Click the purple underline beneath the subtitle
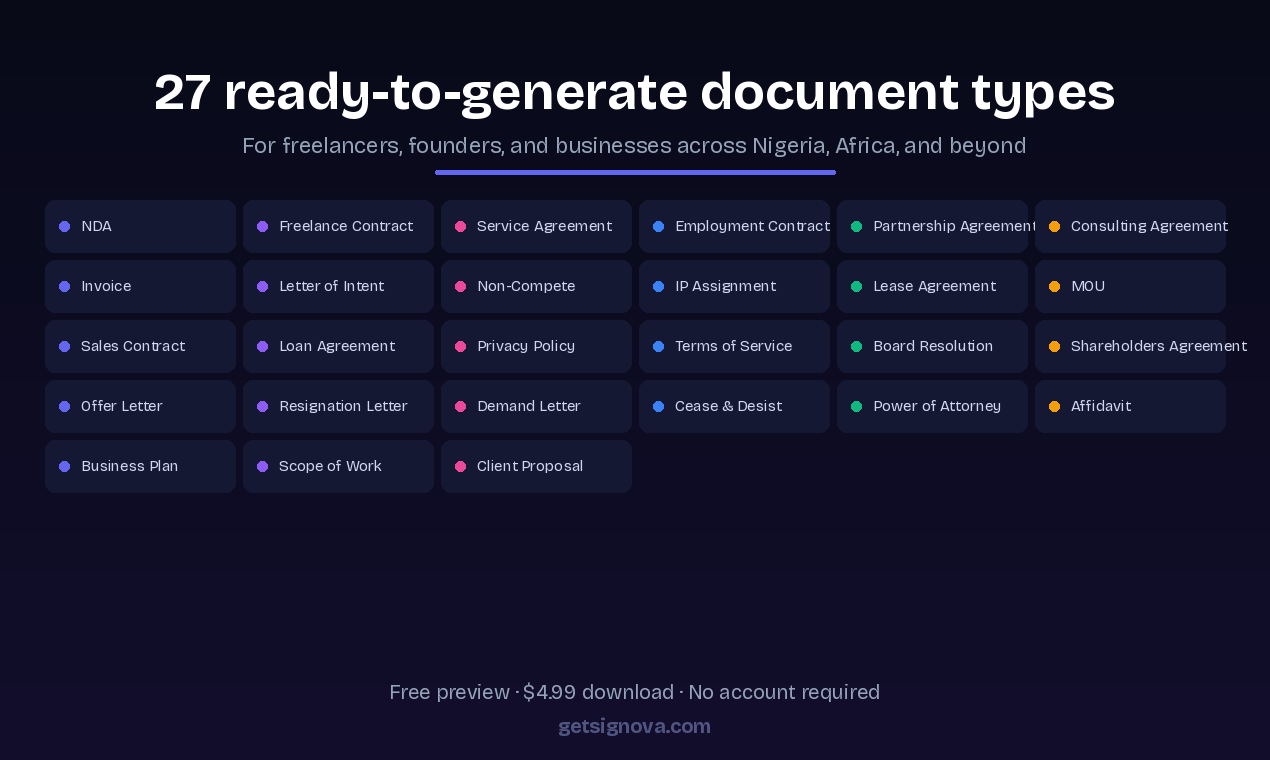 (x=635, y=172)
